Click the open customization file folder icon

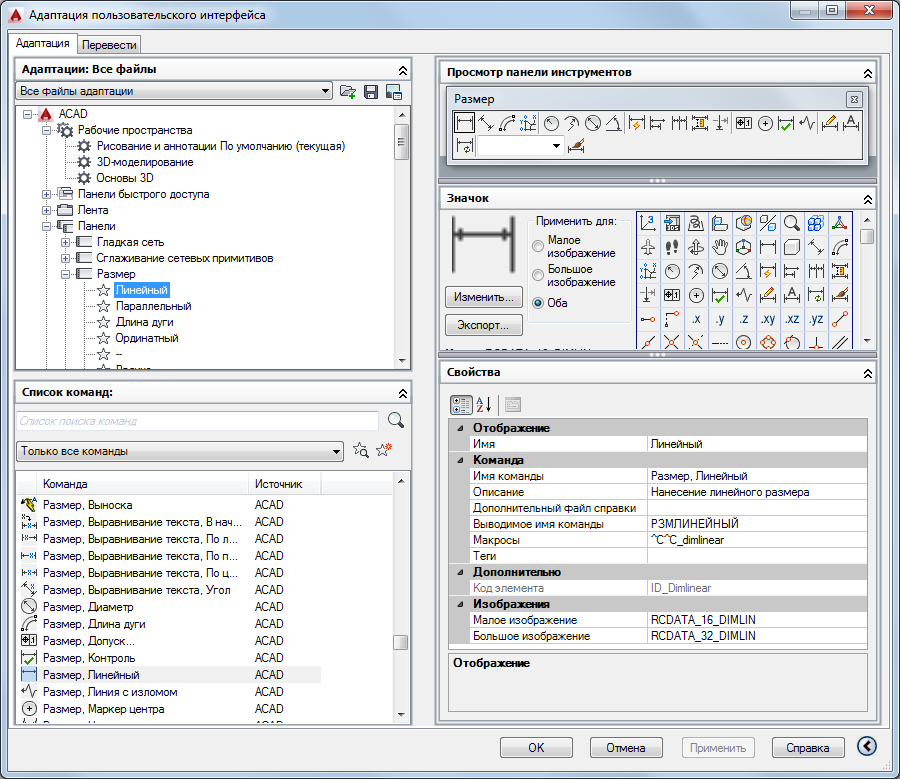click(347, 91)
